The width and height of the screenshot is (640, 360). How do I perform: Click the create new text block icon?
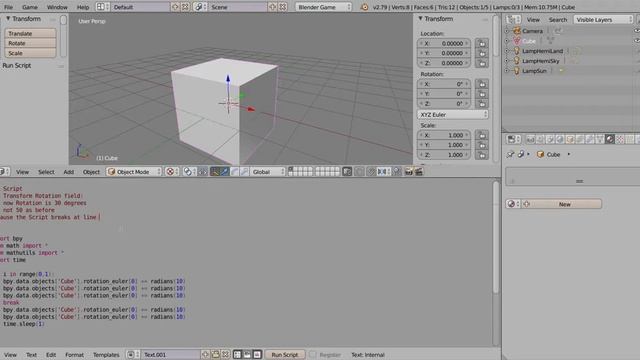pyautogui.click(x=206, y=355)
